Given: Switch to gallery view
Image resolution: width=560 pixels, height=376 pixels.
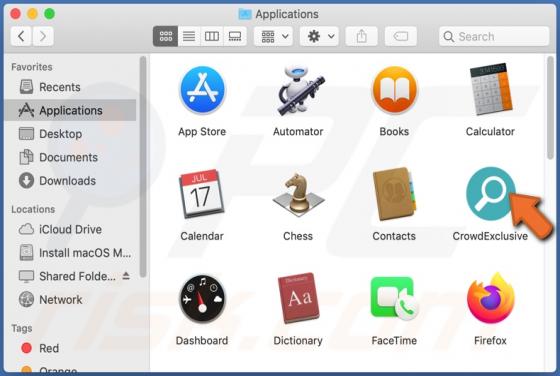Looking at the screenshot, I should (x=235, y=36).
